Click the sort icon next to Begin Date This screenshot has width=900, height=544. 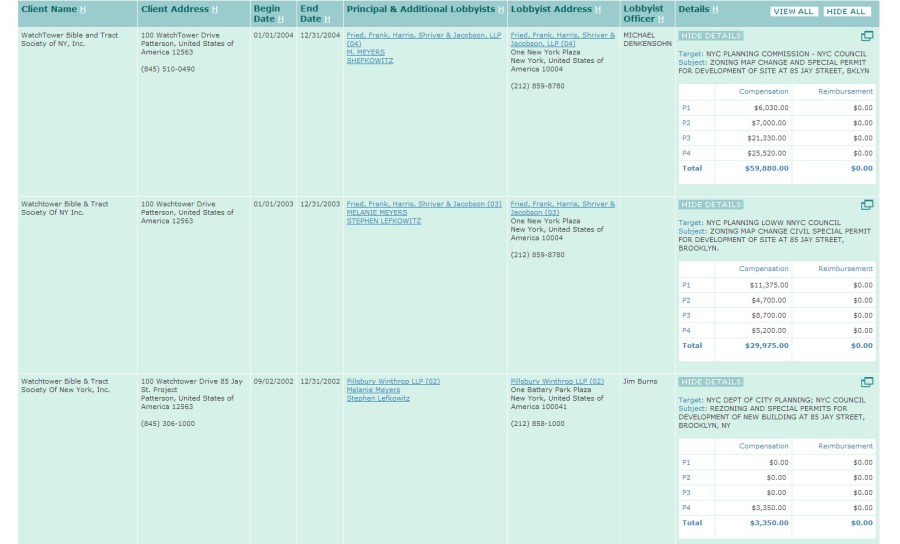281,19
